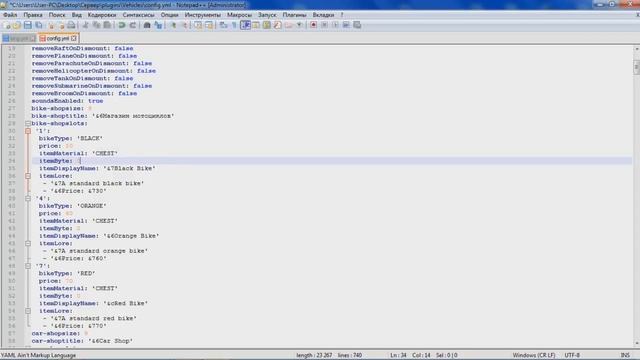Open the Вкладки menu
Screen dimensions: 640x360
pos(323,15)
